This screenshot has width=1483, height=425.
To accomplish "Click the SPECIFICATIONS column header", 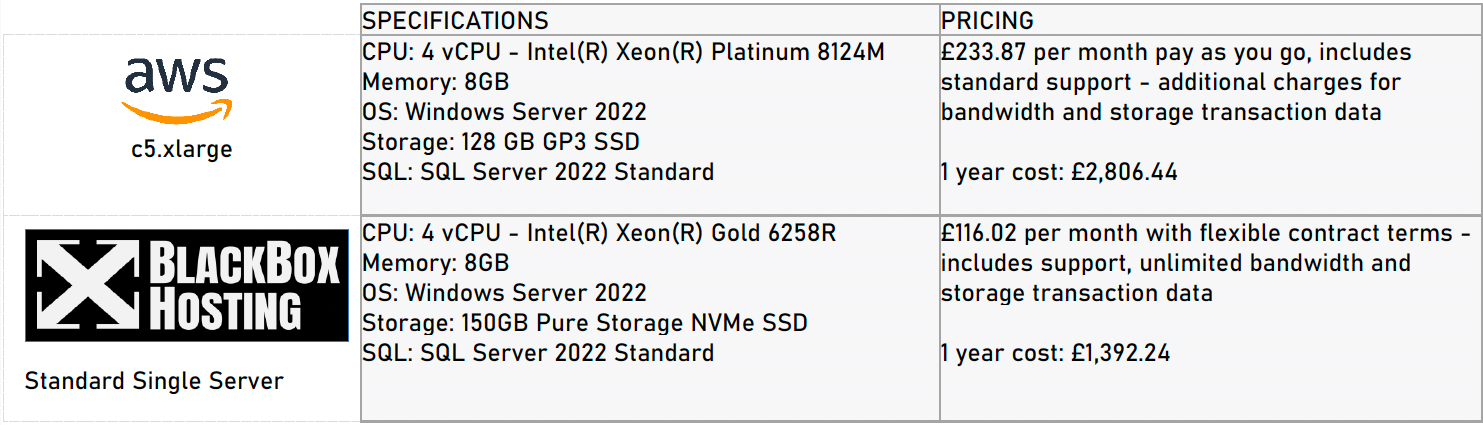I will 455,21.
